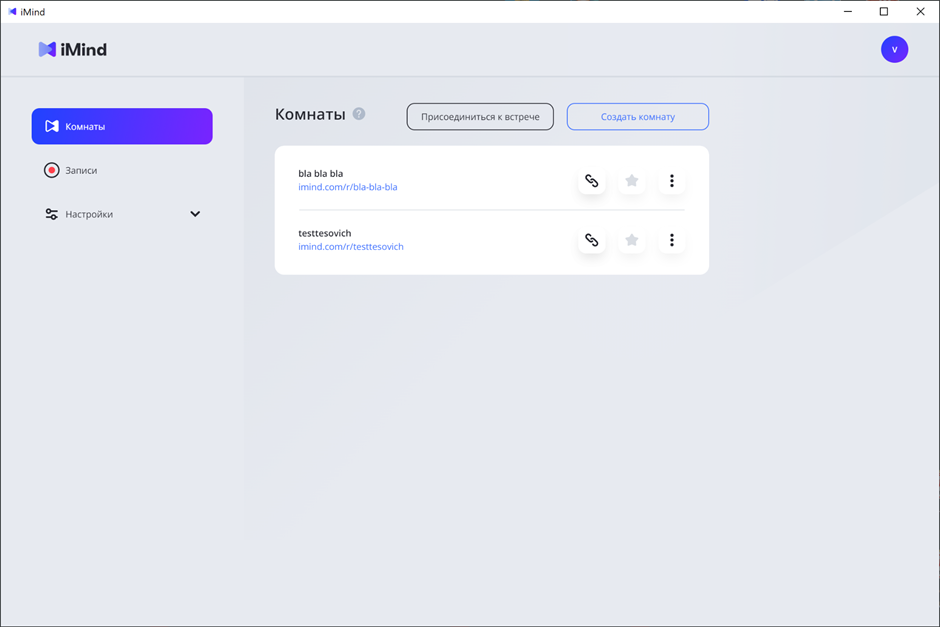Viewport: 940px width, 627px height.
Task: Copy link for testtesovich room
Action: pyautogui.click(x=591, y=240)
